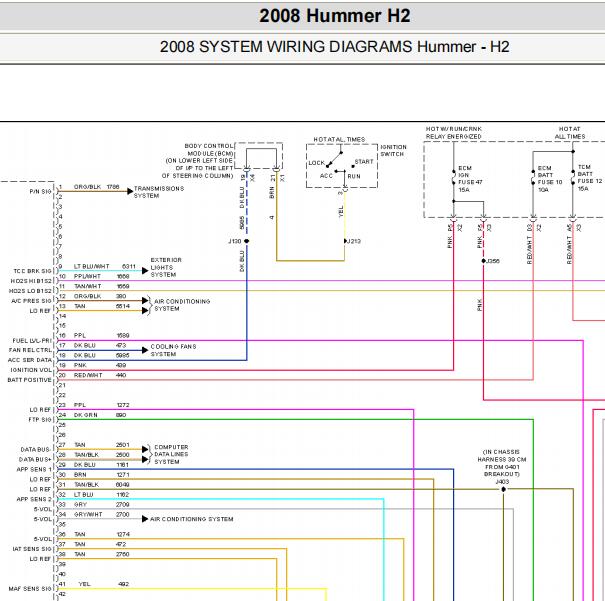Click the 'TAN/WHT' wire color at pin 11
Screen dimensions: 605x601
point(88,286)
